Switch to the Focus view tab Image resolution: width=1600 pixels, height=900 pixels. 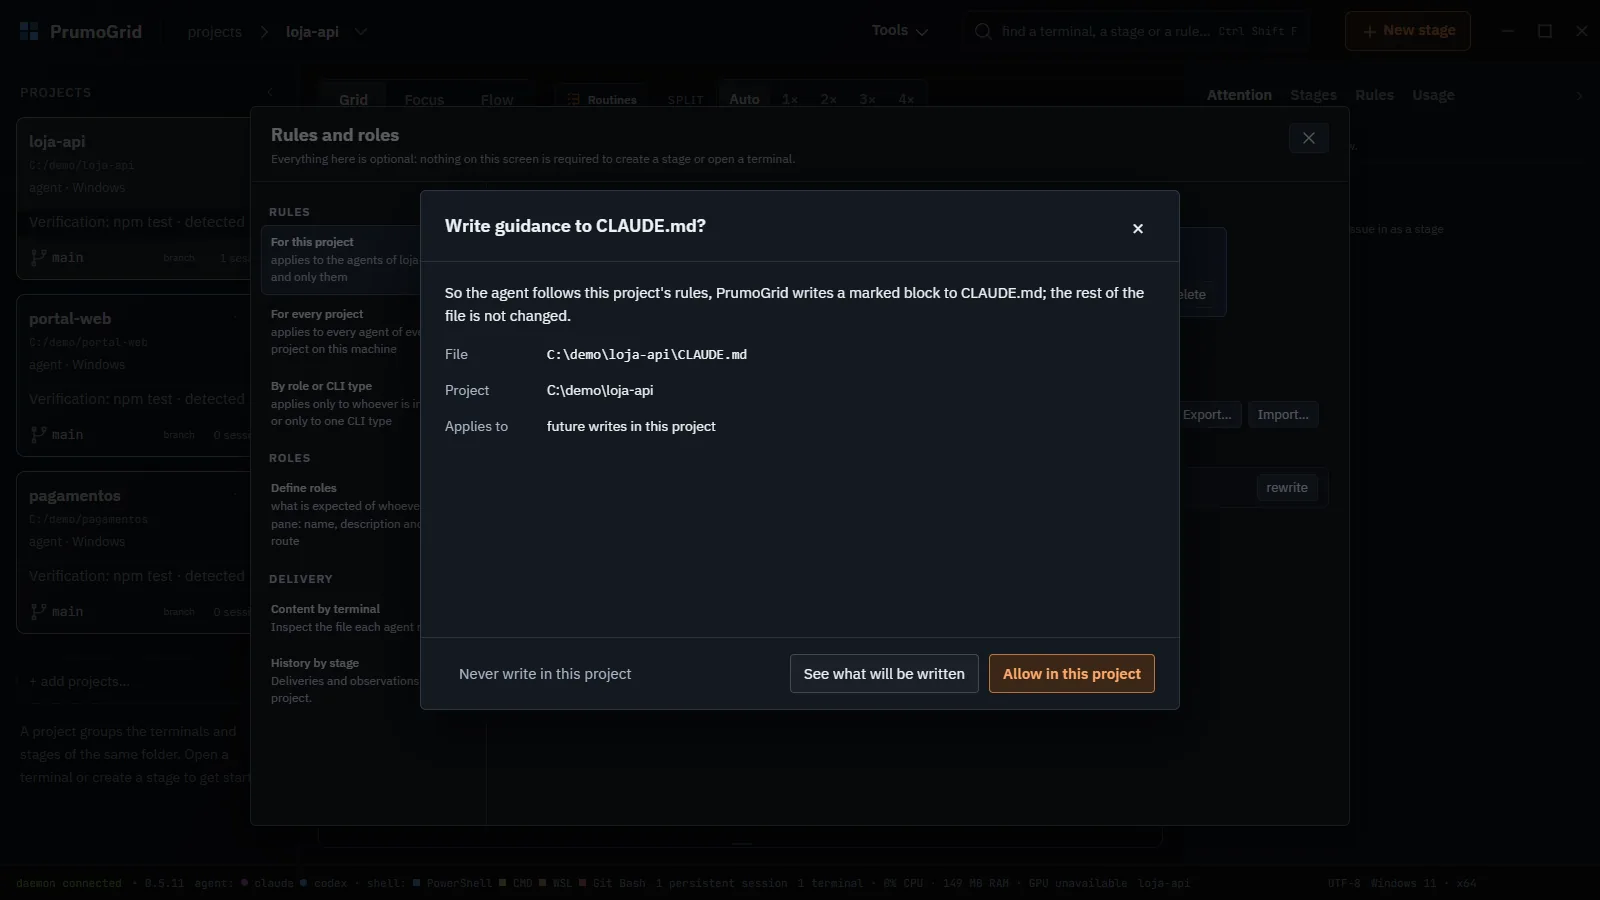424,100
